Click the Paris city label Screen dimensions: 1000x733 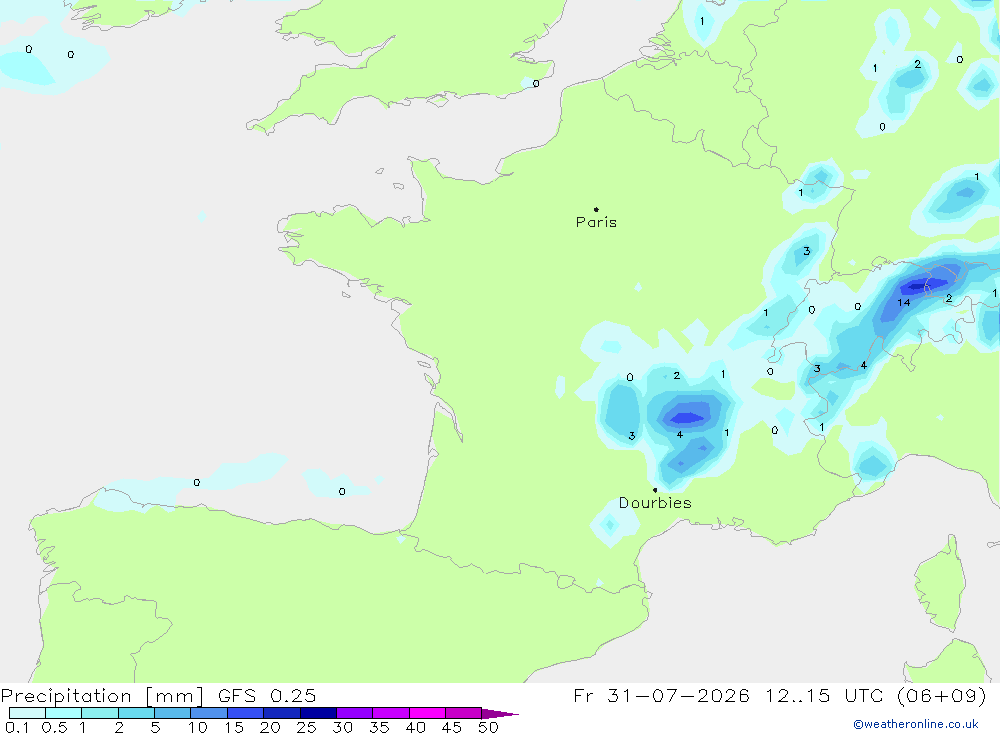click(x=596, y=222)
